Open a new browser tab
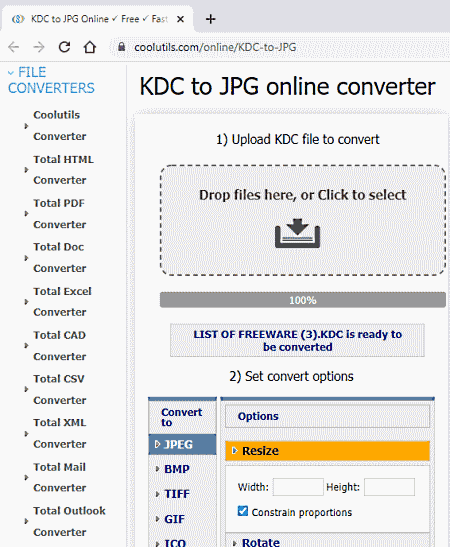 210,19
